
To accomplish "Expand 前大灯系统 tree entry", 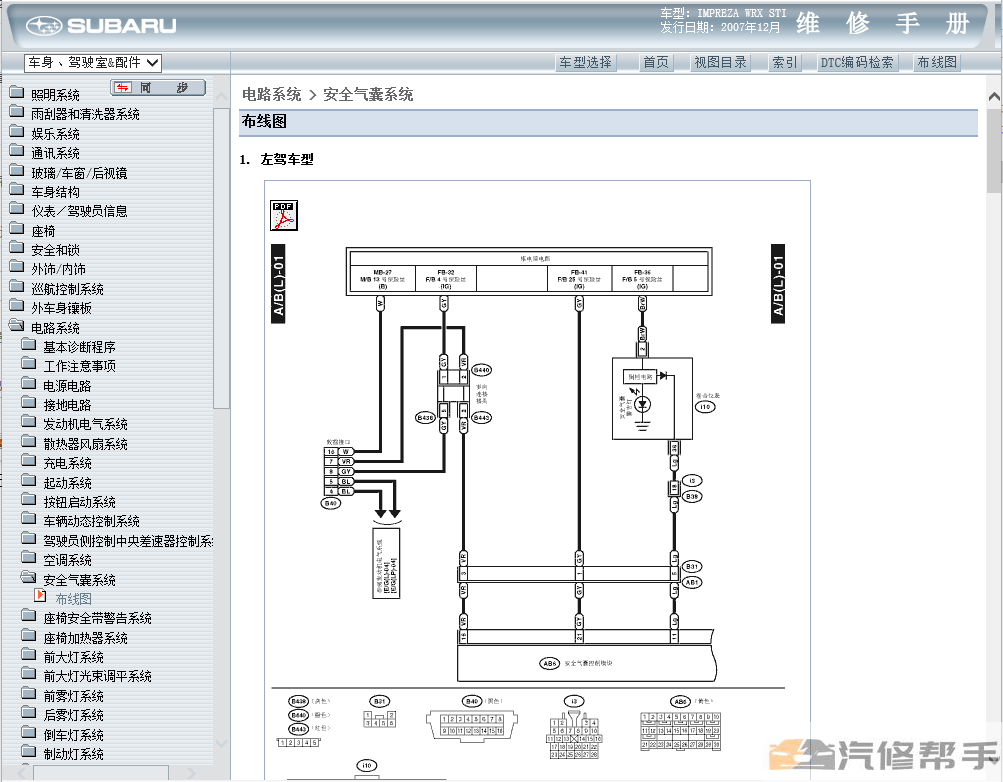I will 73,657.
